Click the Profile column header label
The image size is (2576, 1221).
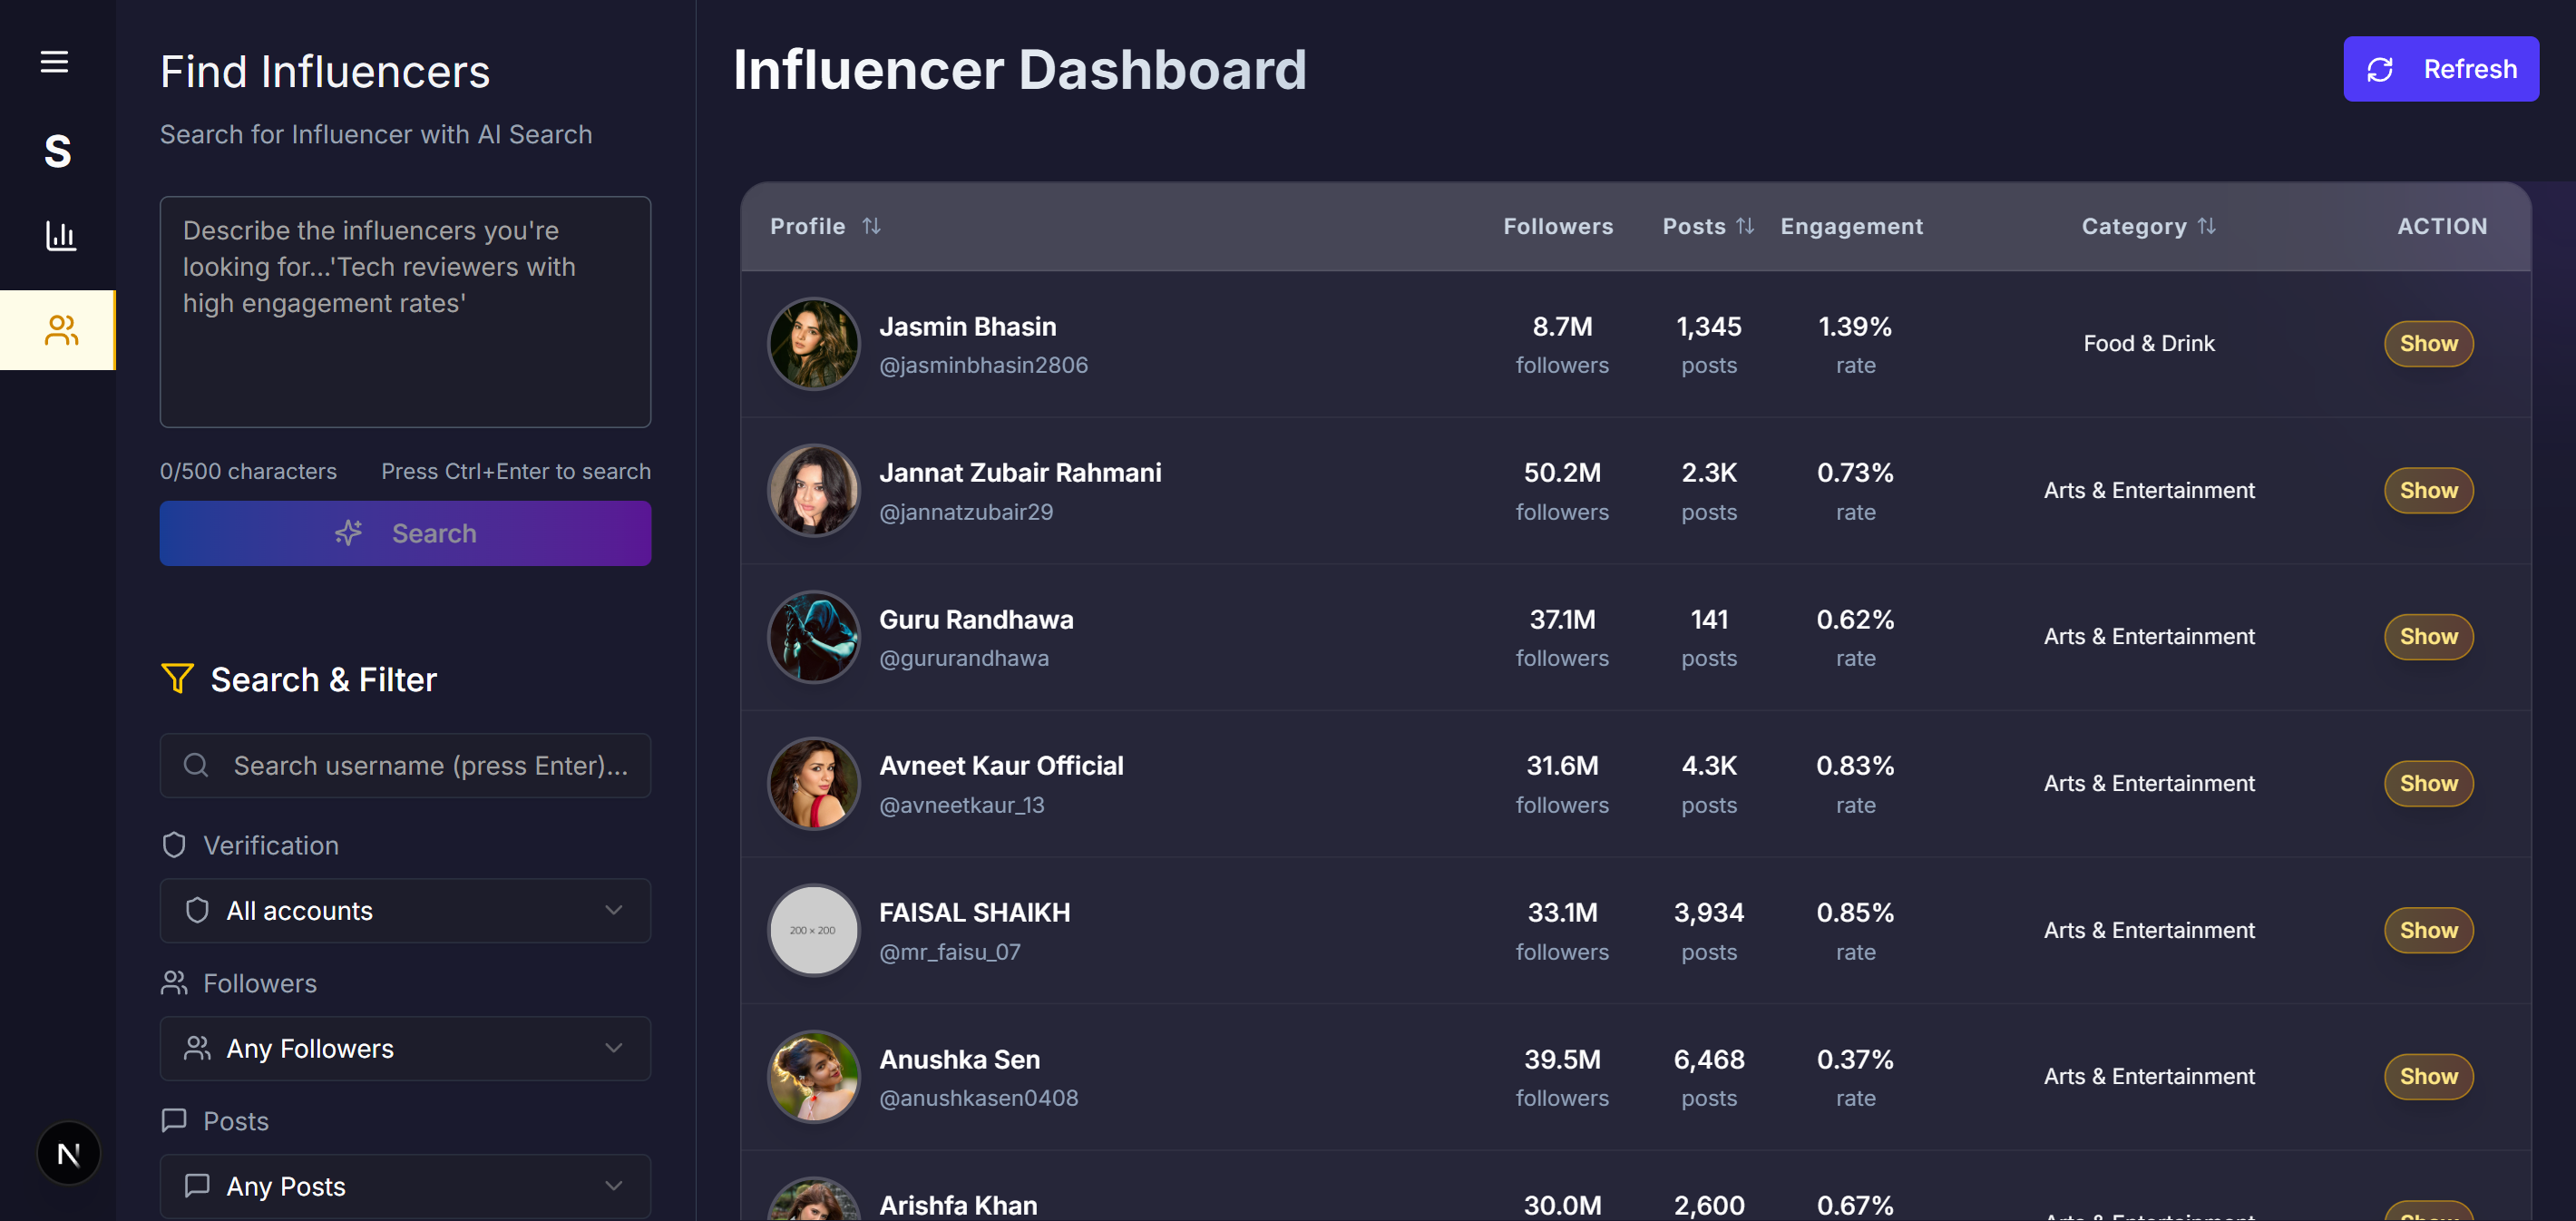807,226
